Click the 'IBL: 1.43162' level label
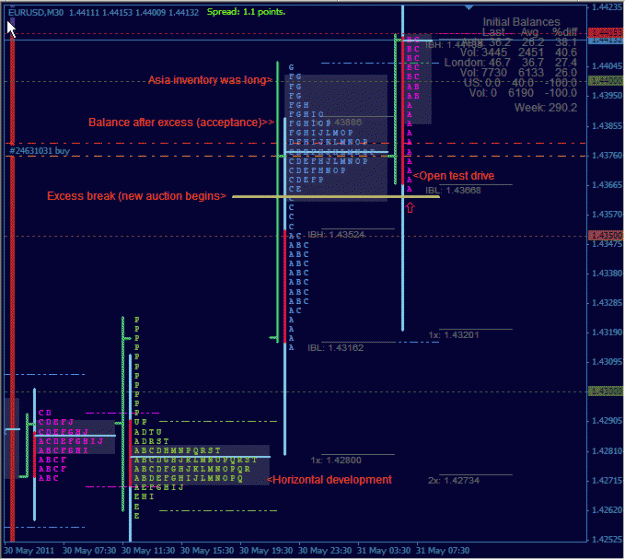The height and width of the screenshot is (560, 625). click(x=336, y=348)
